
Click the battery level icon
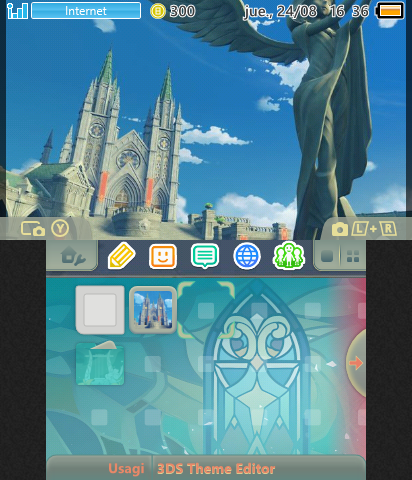click(390, 11)
